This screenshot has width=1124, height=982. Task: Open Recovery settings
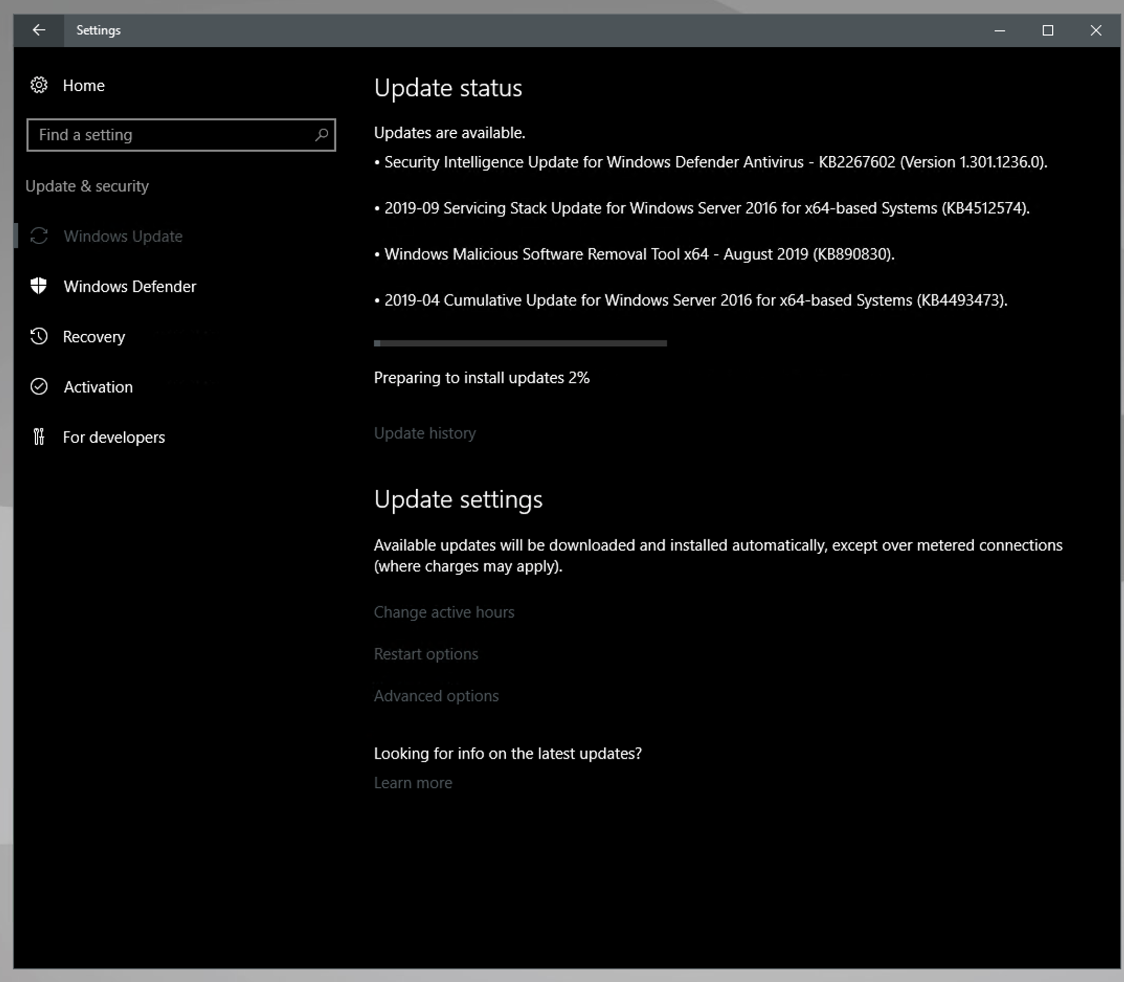(93, 336)
